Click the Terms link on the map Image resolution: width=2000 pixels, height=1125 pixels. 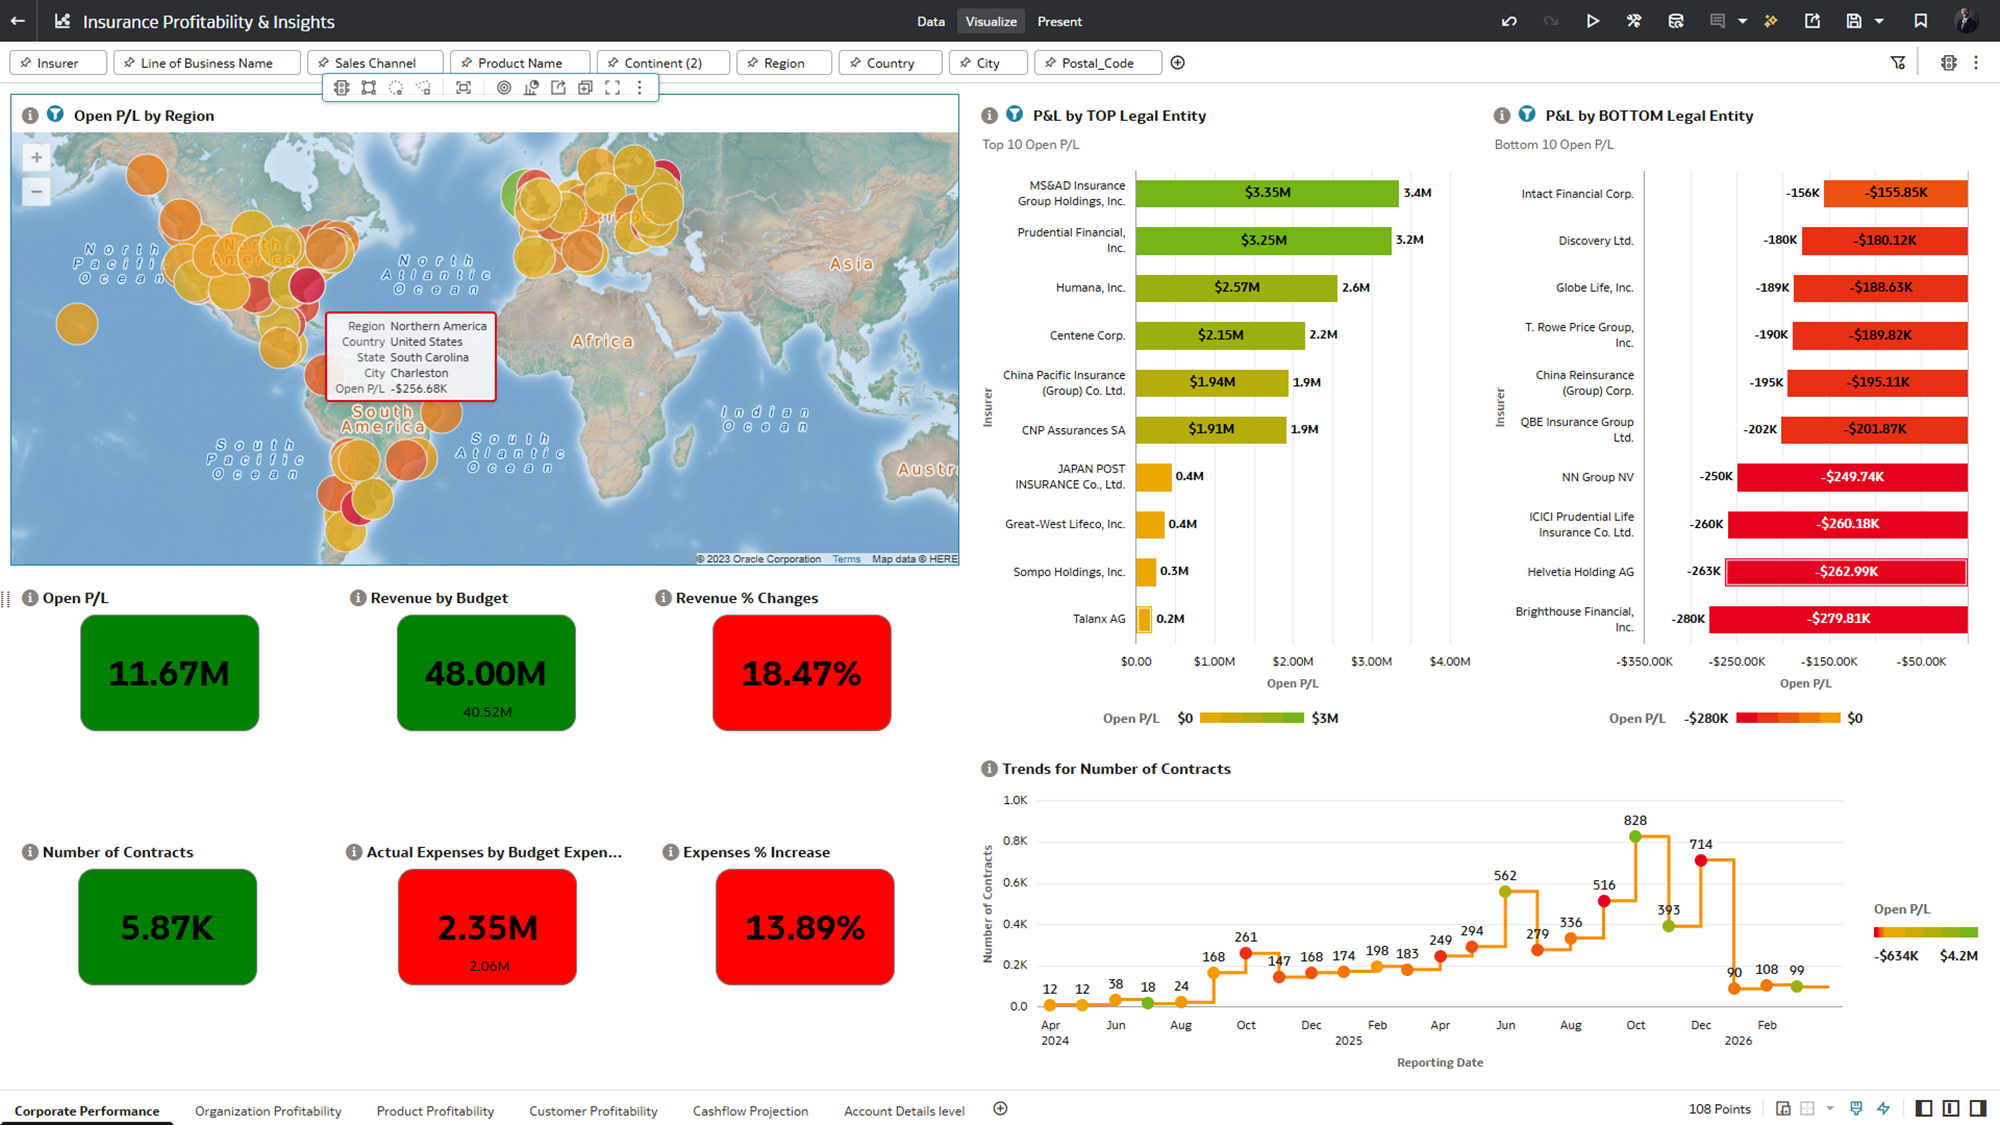846,559
